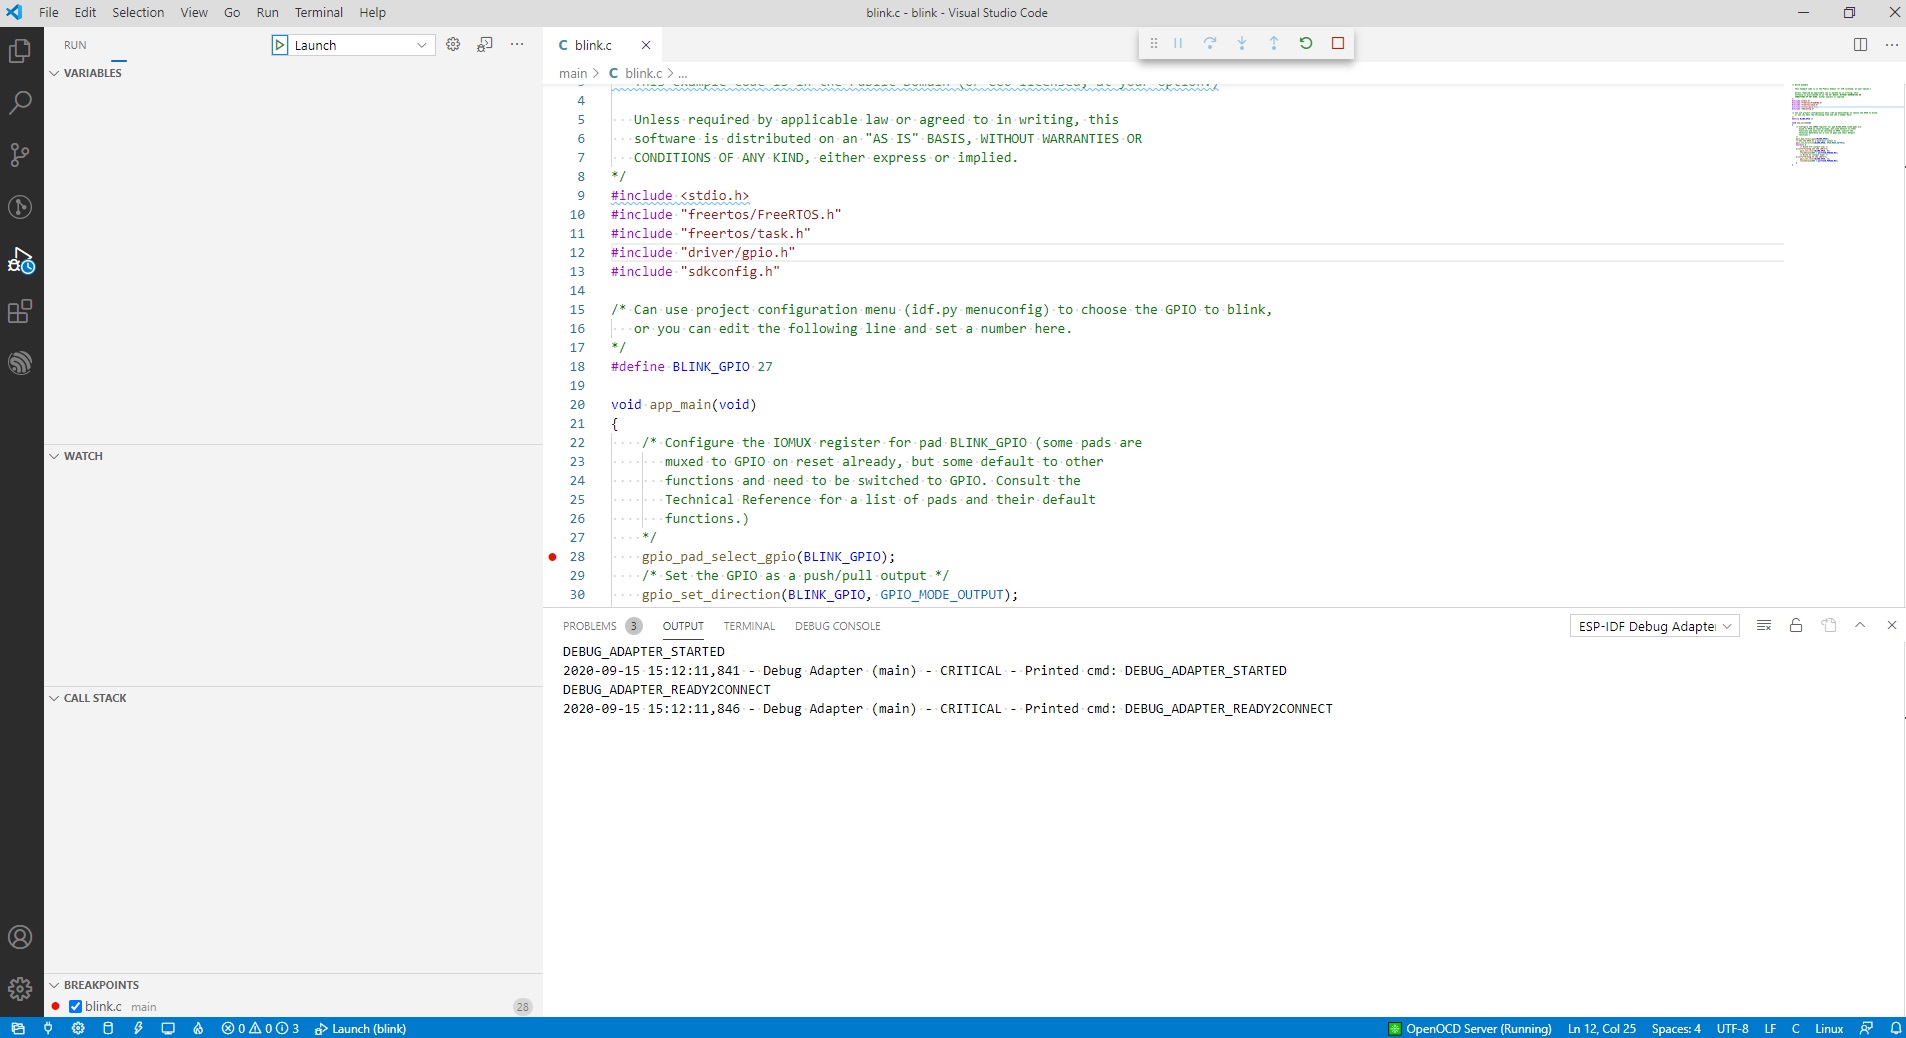
Task: Switch to the Debug Console tab
Action: [x=838, y=626]
